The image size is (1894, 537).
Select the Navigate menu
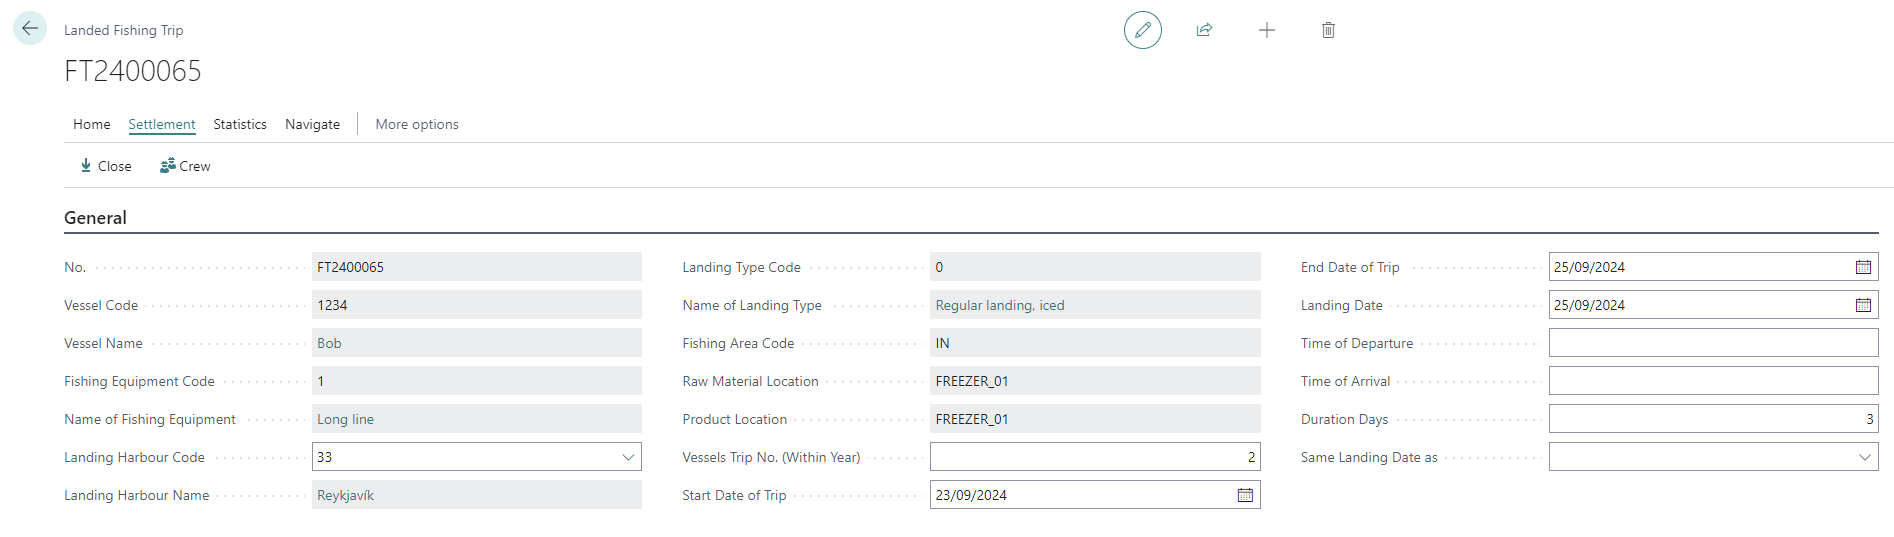tap(312, 124)
